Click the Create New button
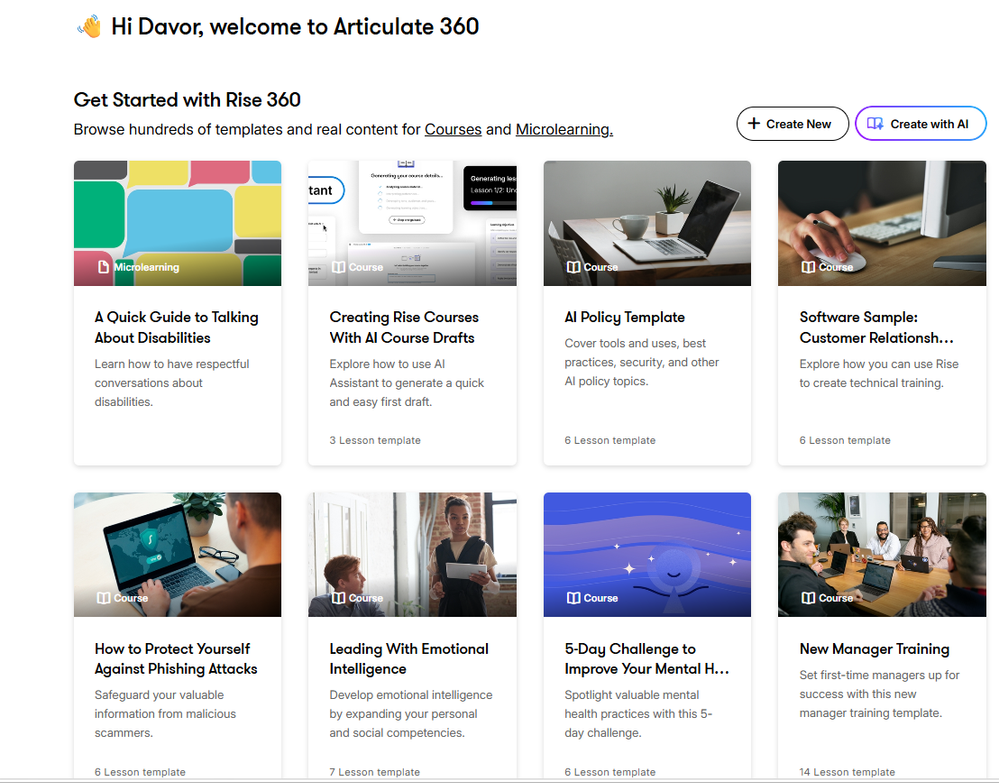The image size is (999, 783). tap(792, 124)
